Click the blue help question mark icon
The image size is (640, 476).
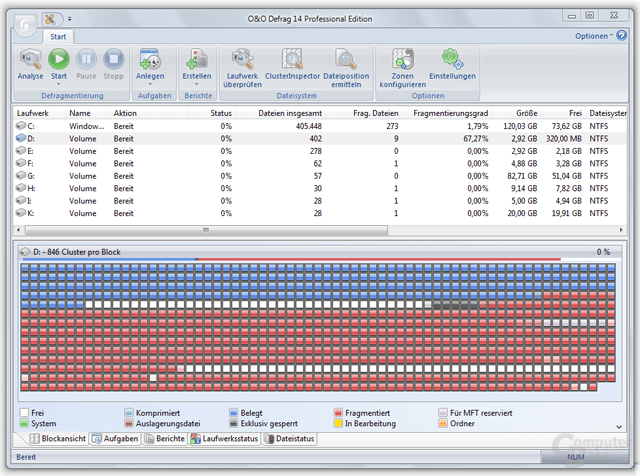(x=622, y=36)
